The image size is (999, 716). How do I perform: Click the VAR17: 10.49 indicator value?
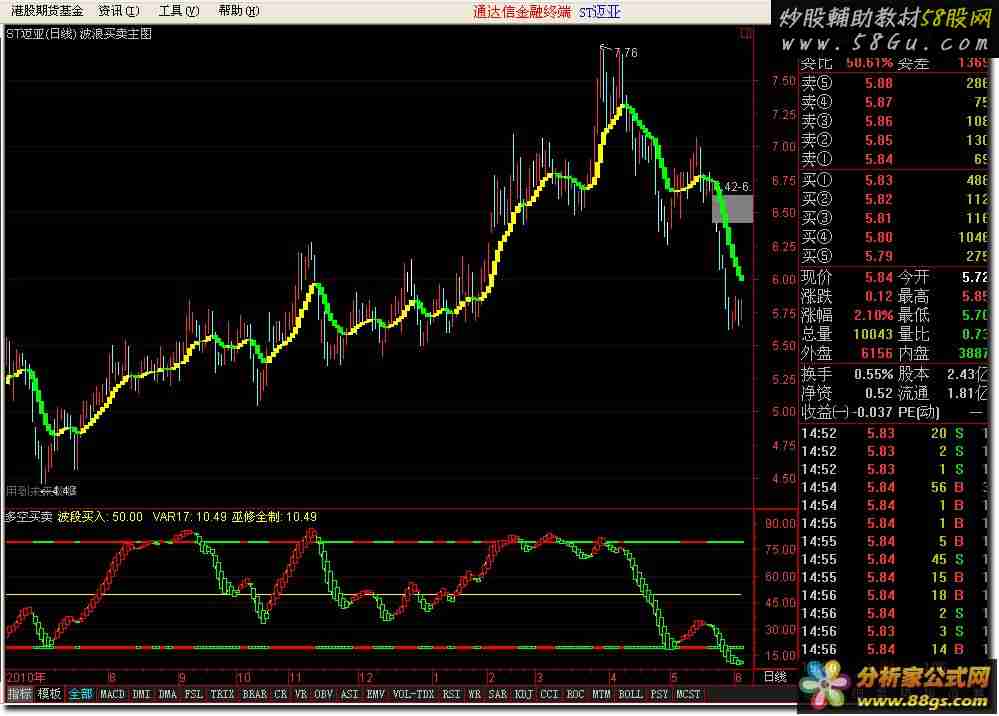pos(189,517)
